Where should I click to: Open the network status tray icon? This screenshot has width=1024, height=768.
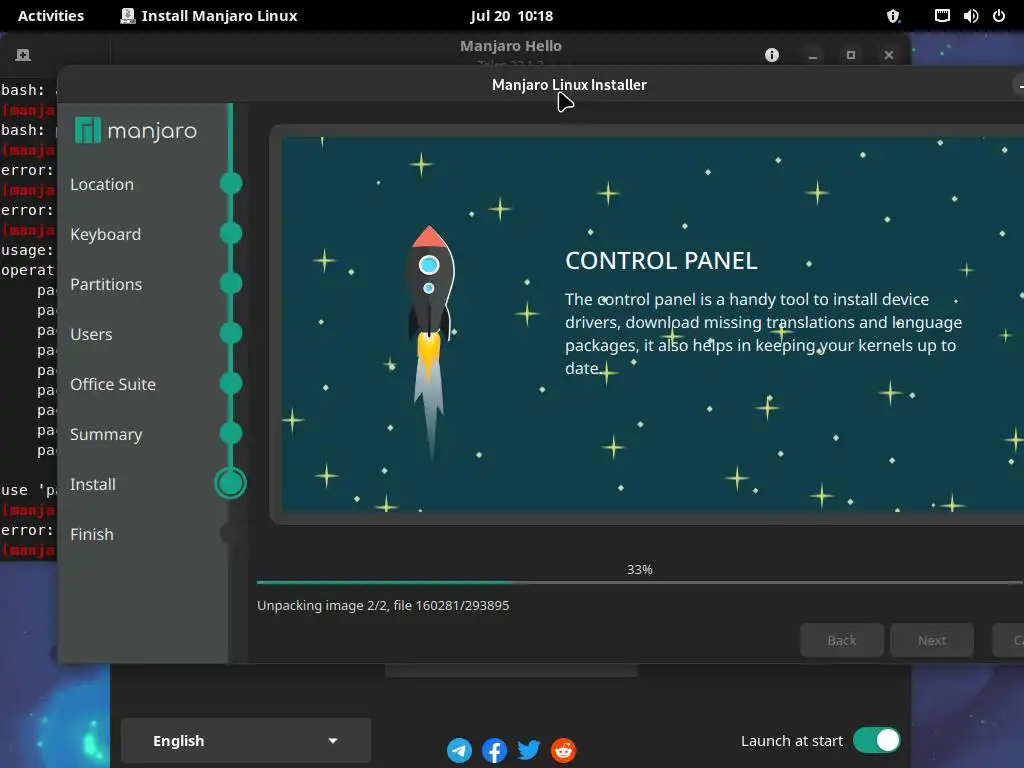(942, 16)
